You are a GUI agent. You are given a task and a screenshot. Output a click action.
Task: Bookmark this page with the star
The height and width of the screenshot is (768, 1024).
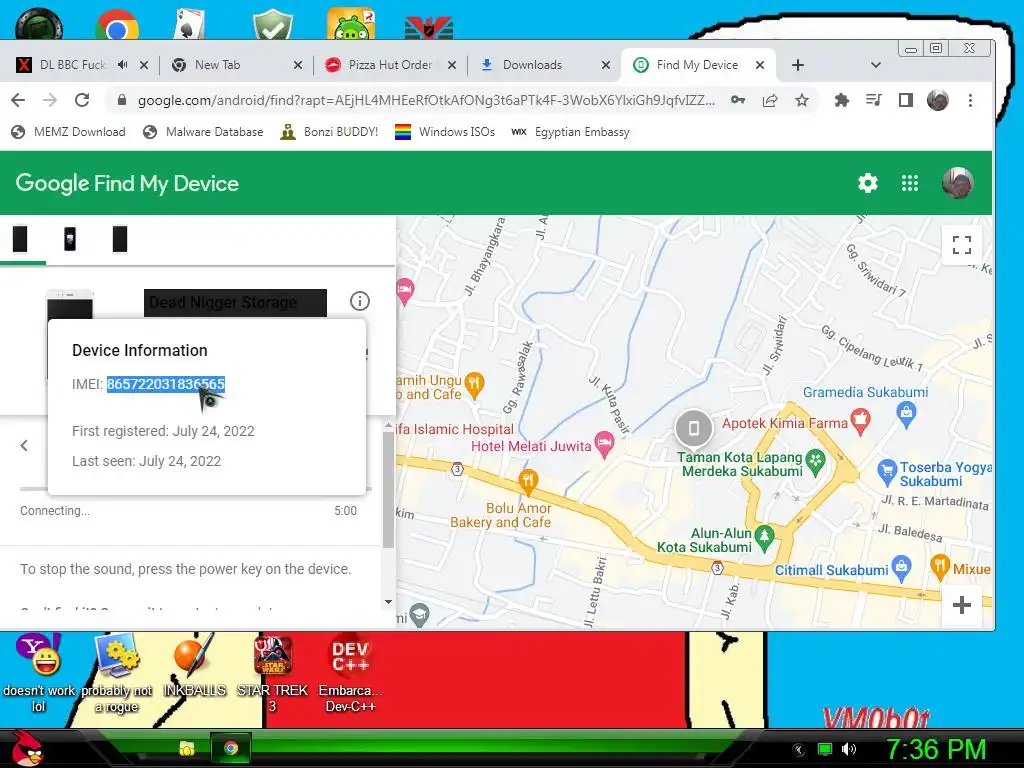pyautogui.click(x=802, y=100)
